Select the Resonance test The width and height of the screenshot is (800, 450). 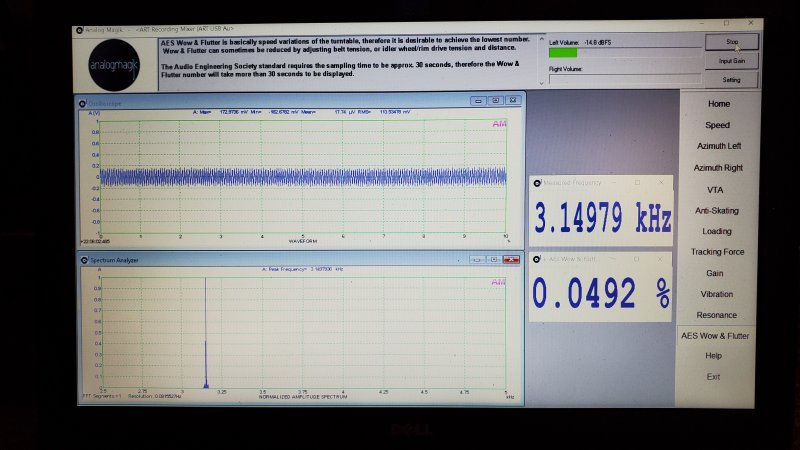[716, 315]
